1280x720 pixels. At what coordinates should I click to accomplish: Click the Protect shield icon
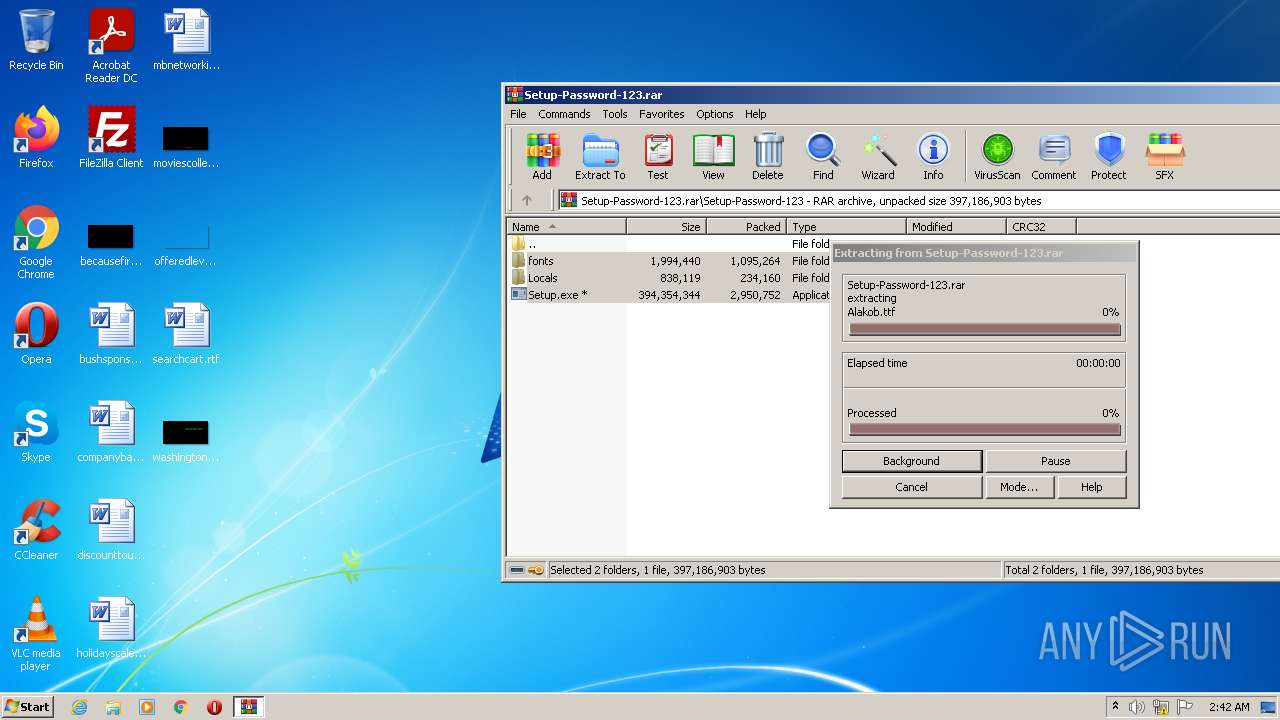coord(1109,157)
